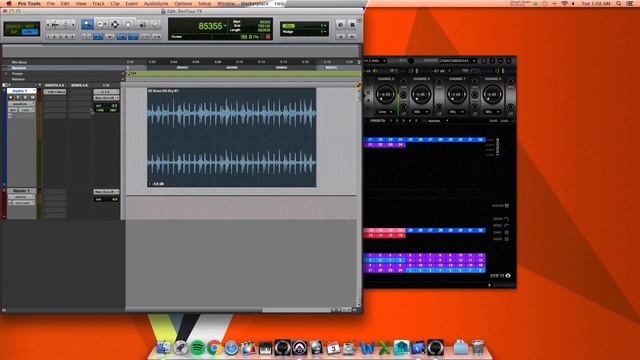Open the Audio 1 input path selector
The width and height of the screenshot is (640, 360).
pos(106,92)
